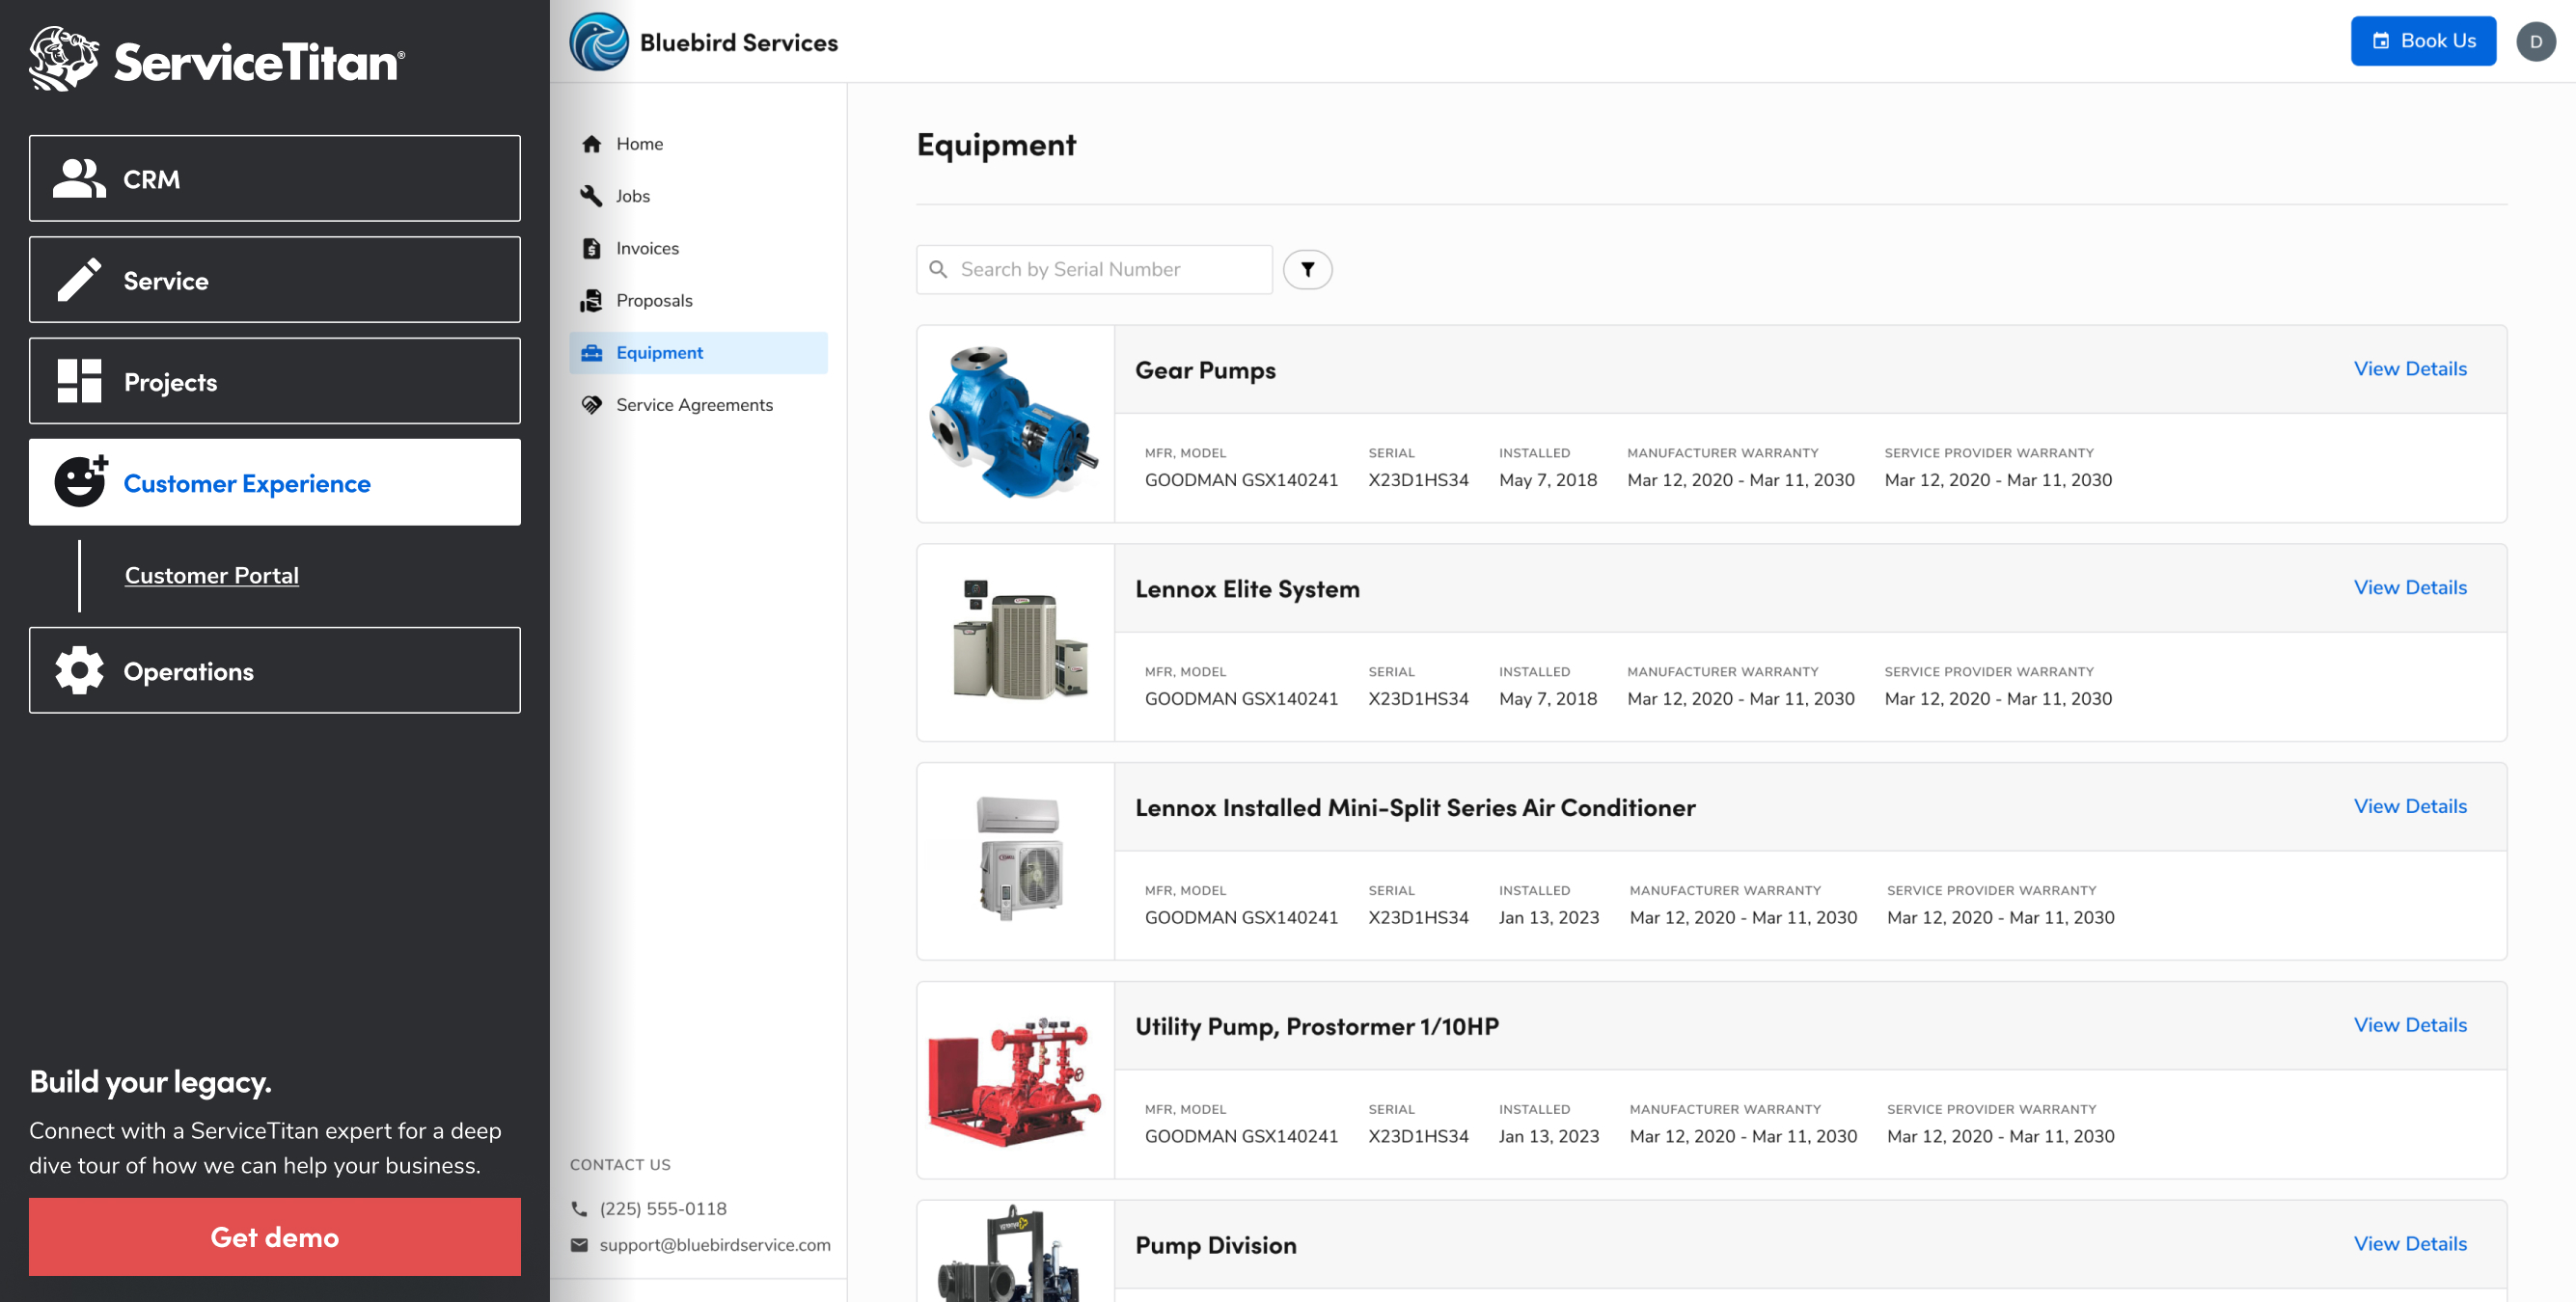Click the Proposals icon in sidebar
This screenshot has height=1302, width=2576.
(x=592, y=301)
